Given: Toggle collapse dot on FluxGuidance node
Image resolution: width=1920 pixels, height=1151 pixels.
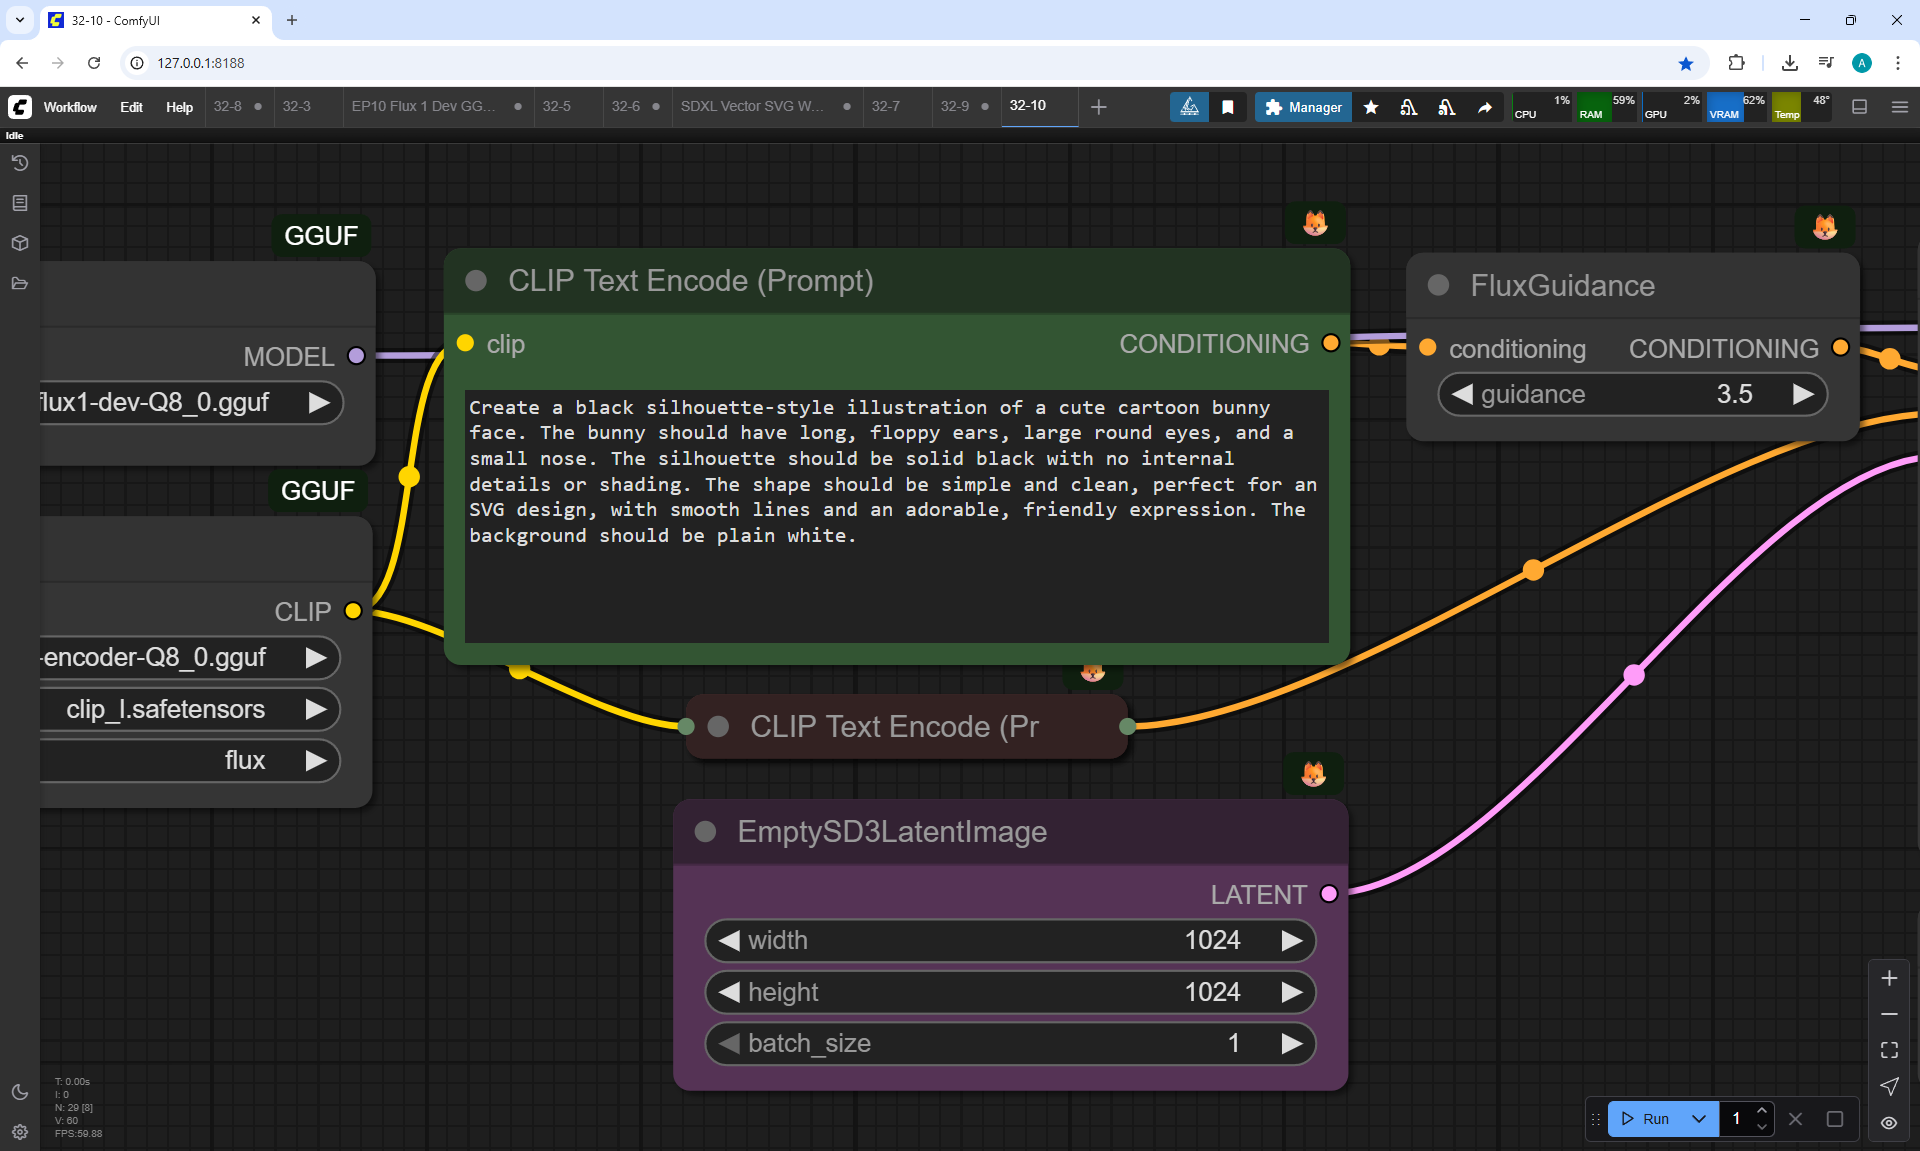Looking at the screenshot, I should point(1438,286).
